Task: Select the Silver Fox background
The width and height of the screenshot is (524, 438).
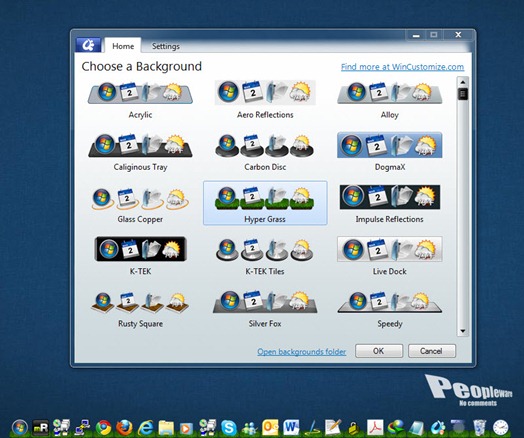Action: [265, 302]
